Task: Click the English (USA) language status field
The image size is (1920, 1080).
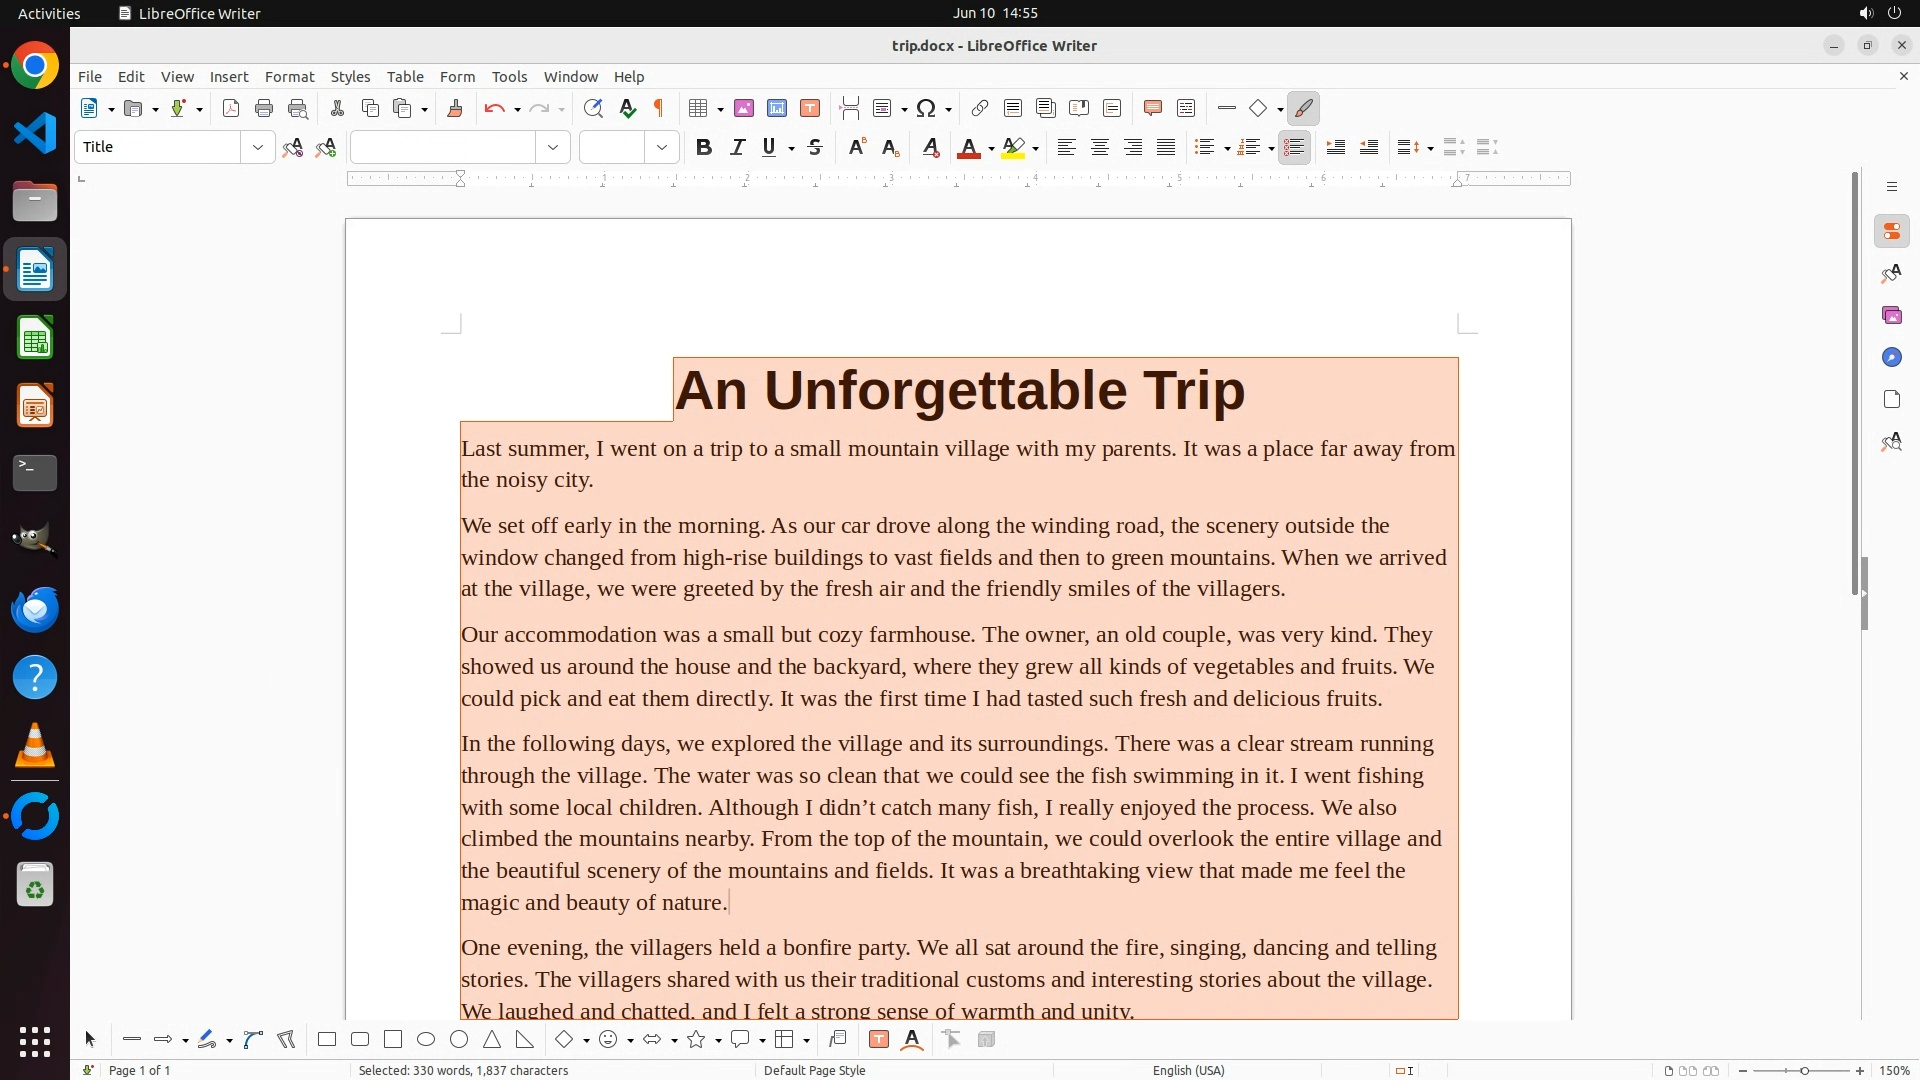Action: 1188,1070
